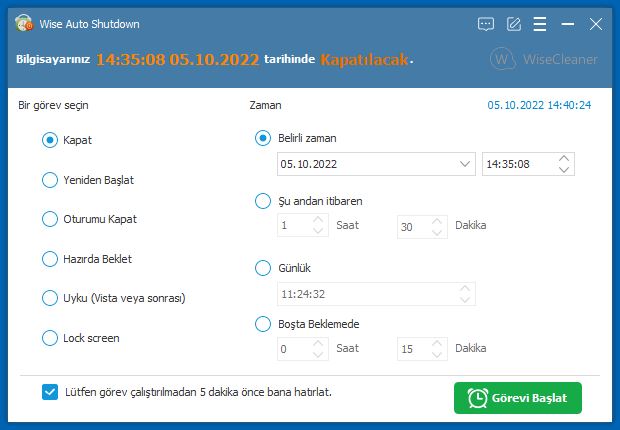Viewport: 620px width, 430px height.
Task: Decrease the 14:35:08 time with down arrow
Action: point(564,169)
